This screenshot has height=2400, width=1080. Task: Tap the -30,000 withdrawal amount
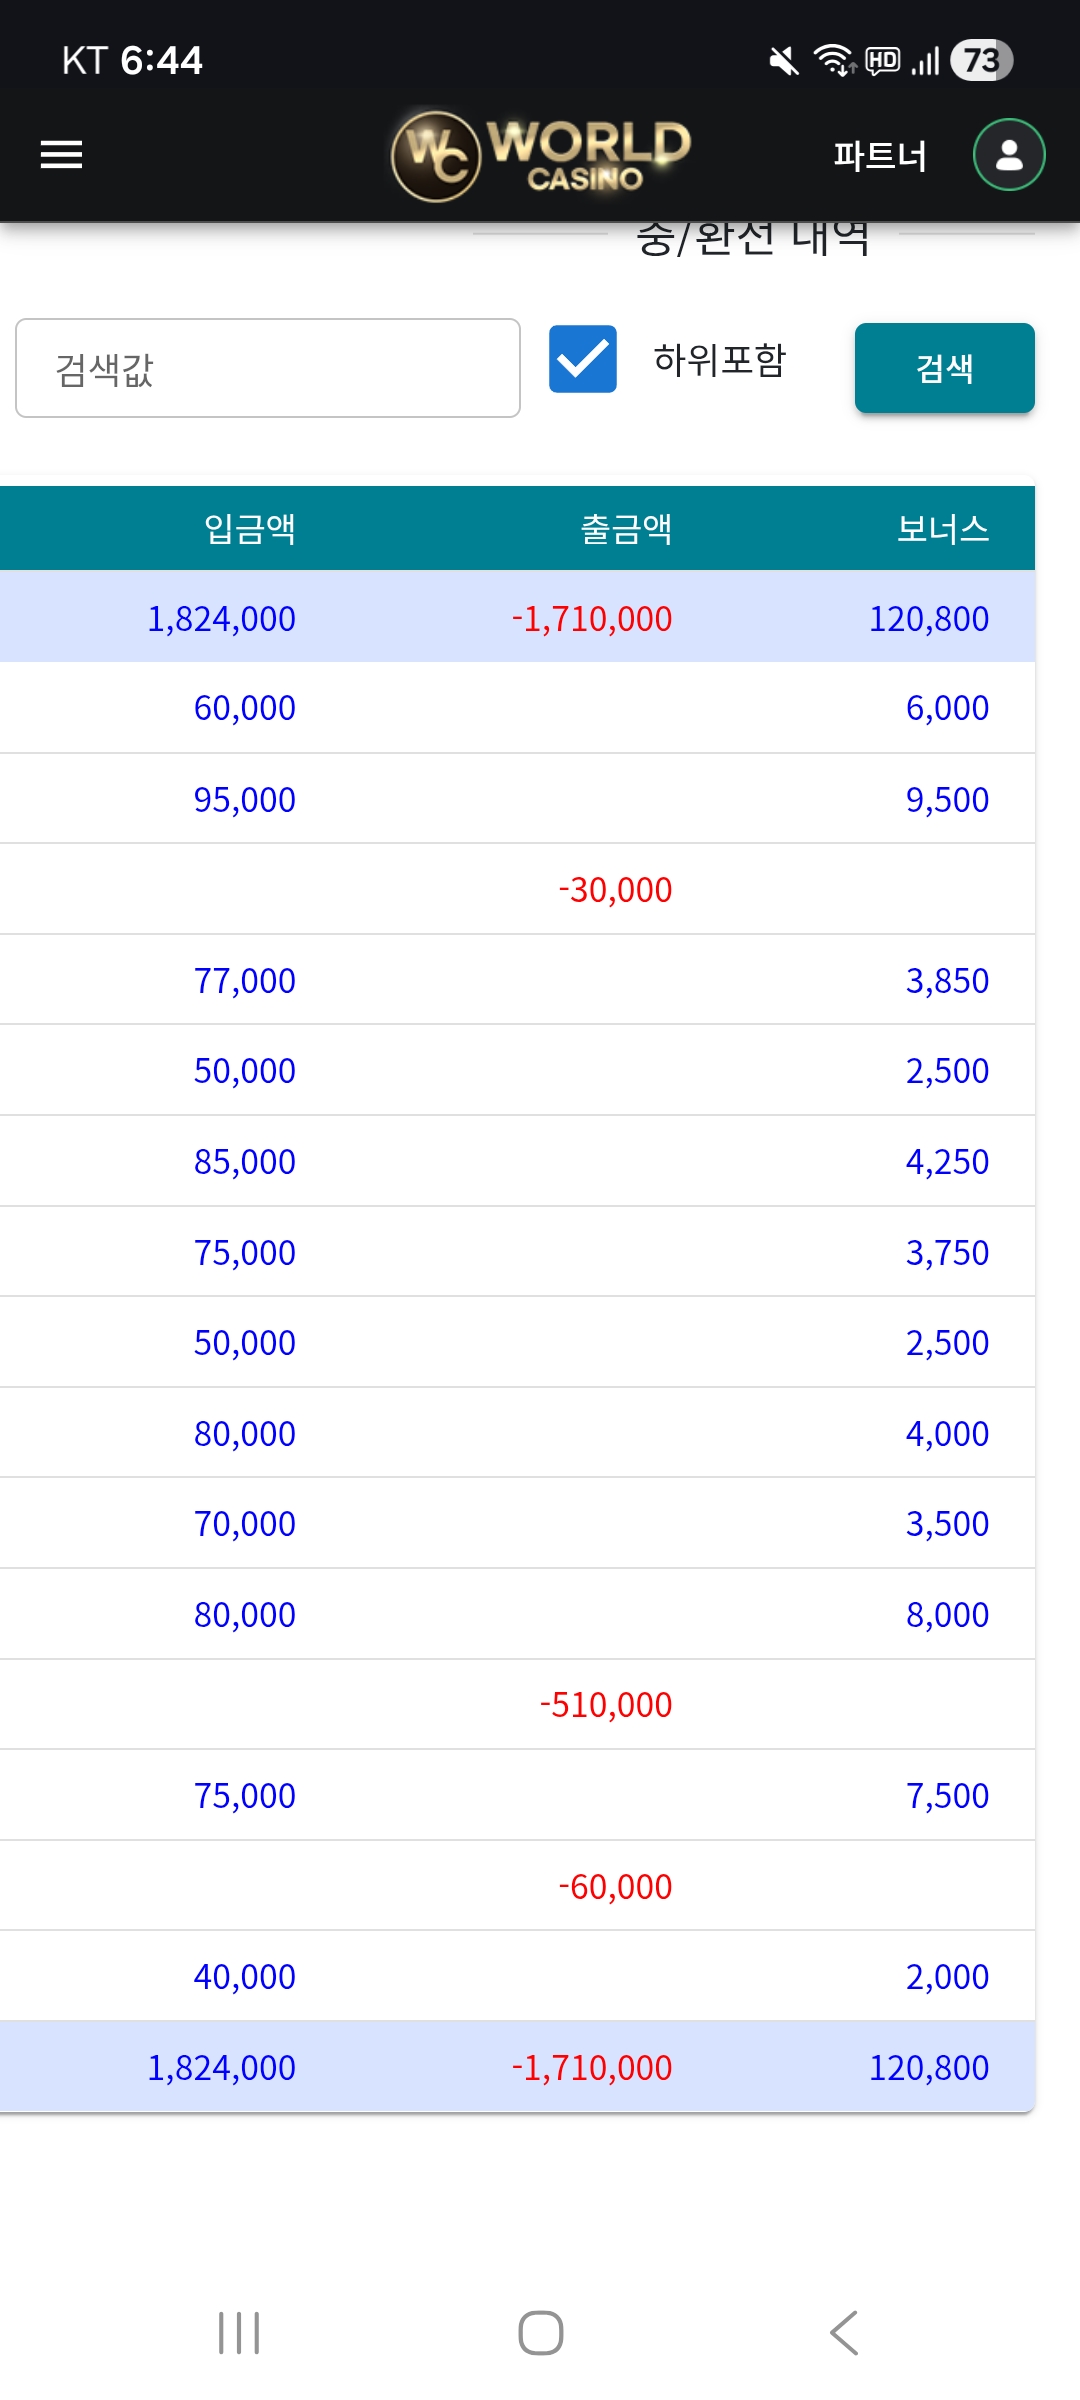pos(615,890)
